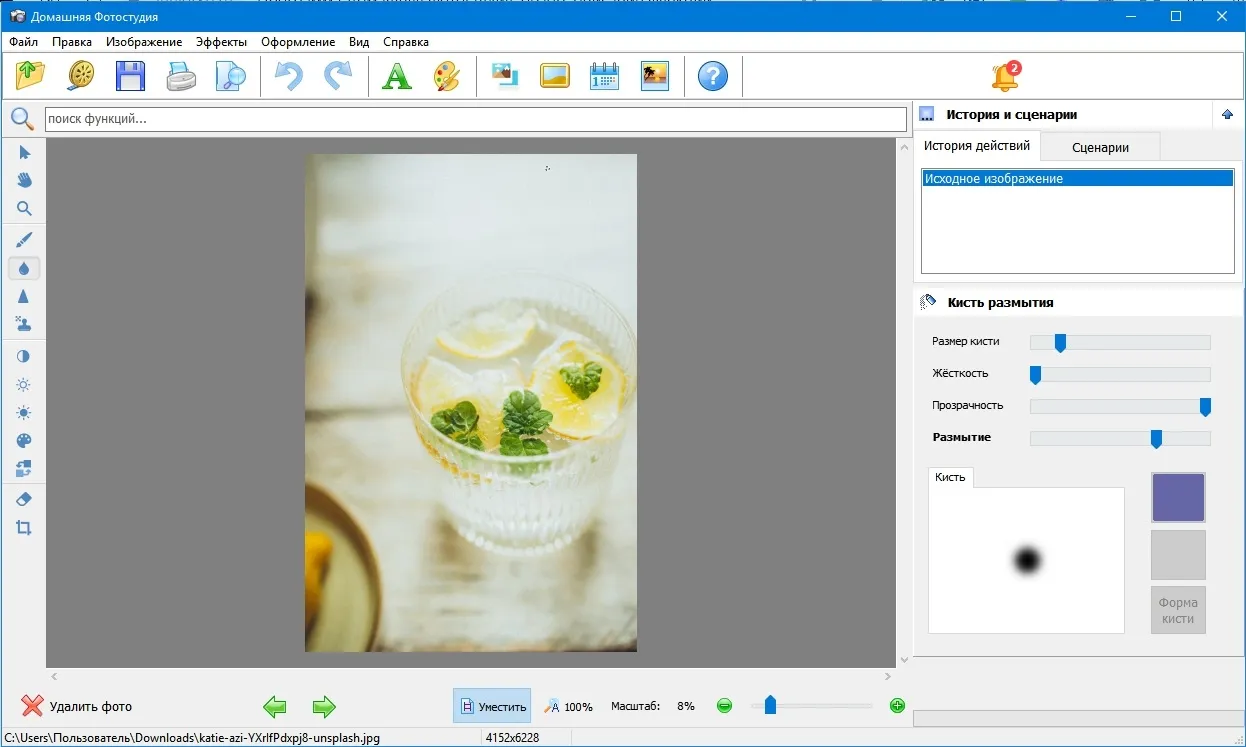Select the Crop tool in left sidebar
This screenshot has width=1246, height=747.
[24, 528]
